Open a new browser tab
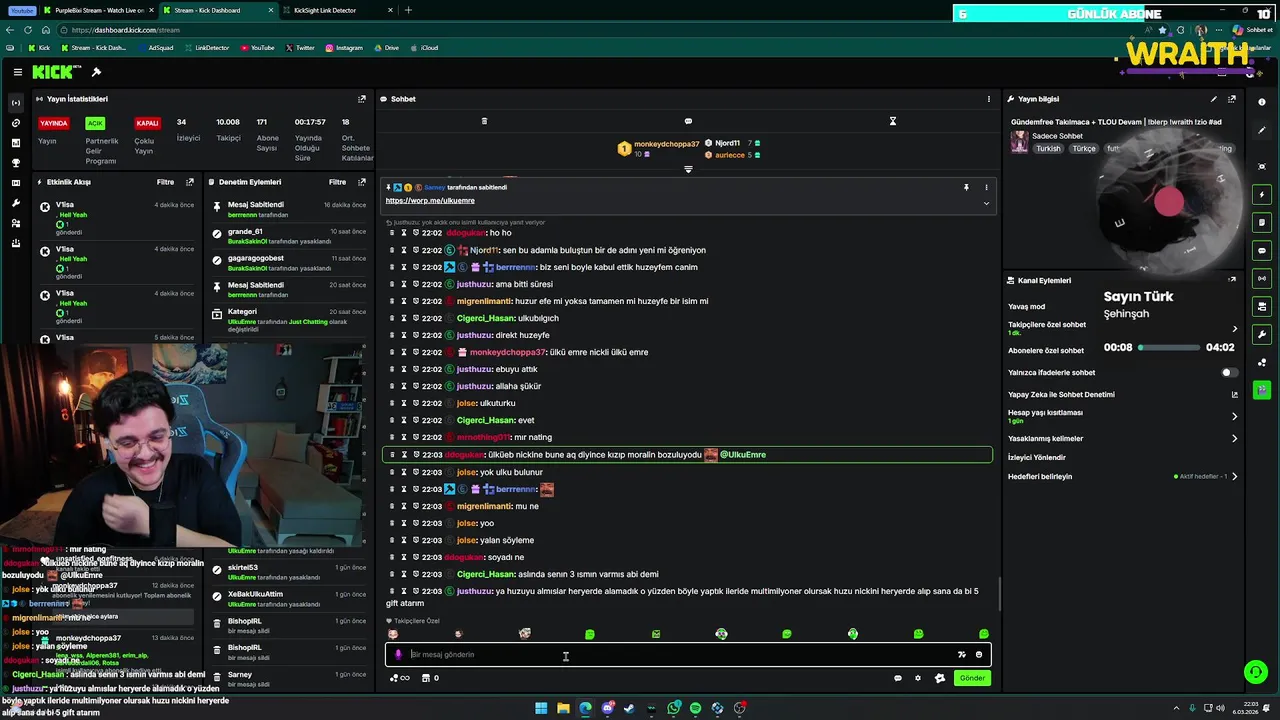 coord(408,10)
